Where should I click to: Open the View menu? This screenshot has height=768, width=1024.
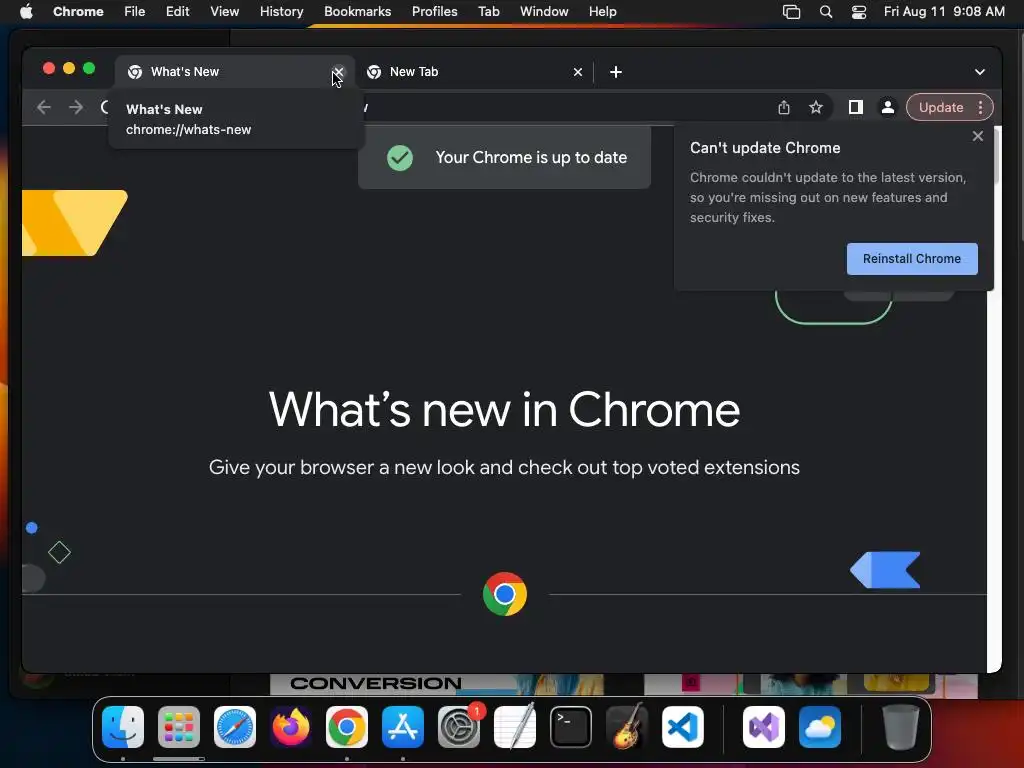coord(225,12)
